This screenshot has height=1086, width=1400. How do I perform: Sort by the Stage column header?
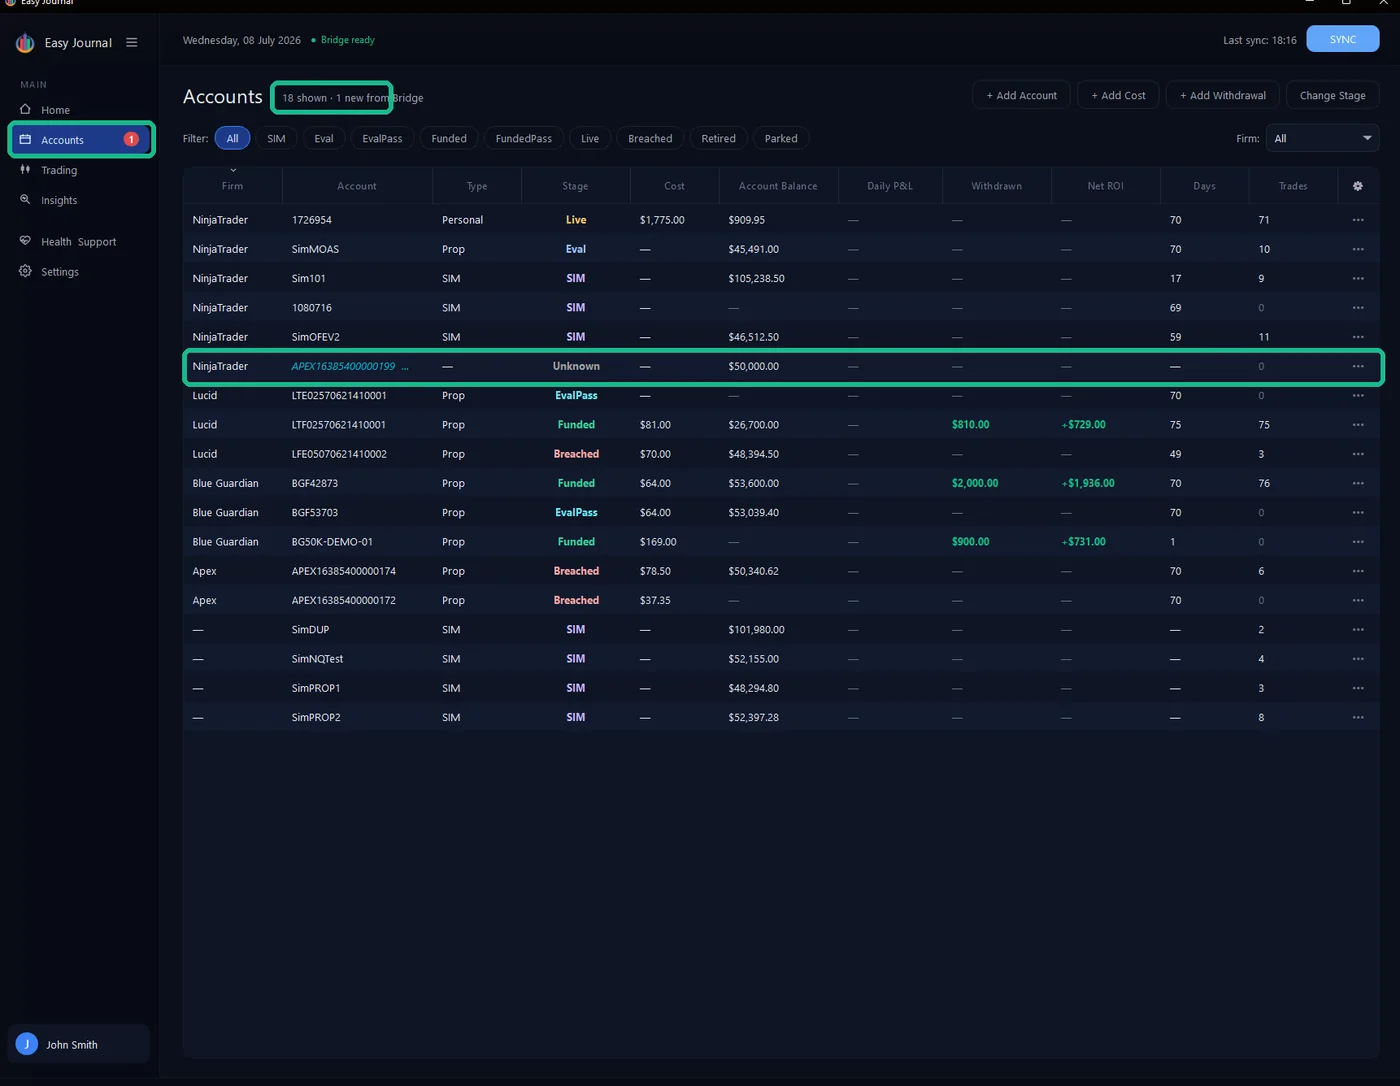pyautogui.click(x=575, y=186)
